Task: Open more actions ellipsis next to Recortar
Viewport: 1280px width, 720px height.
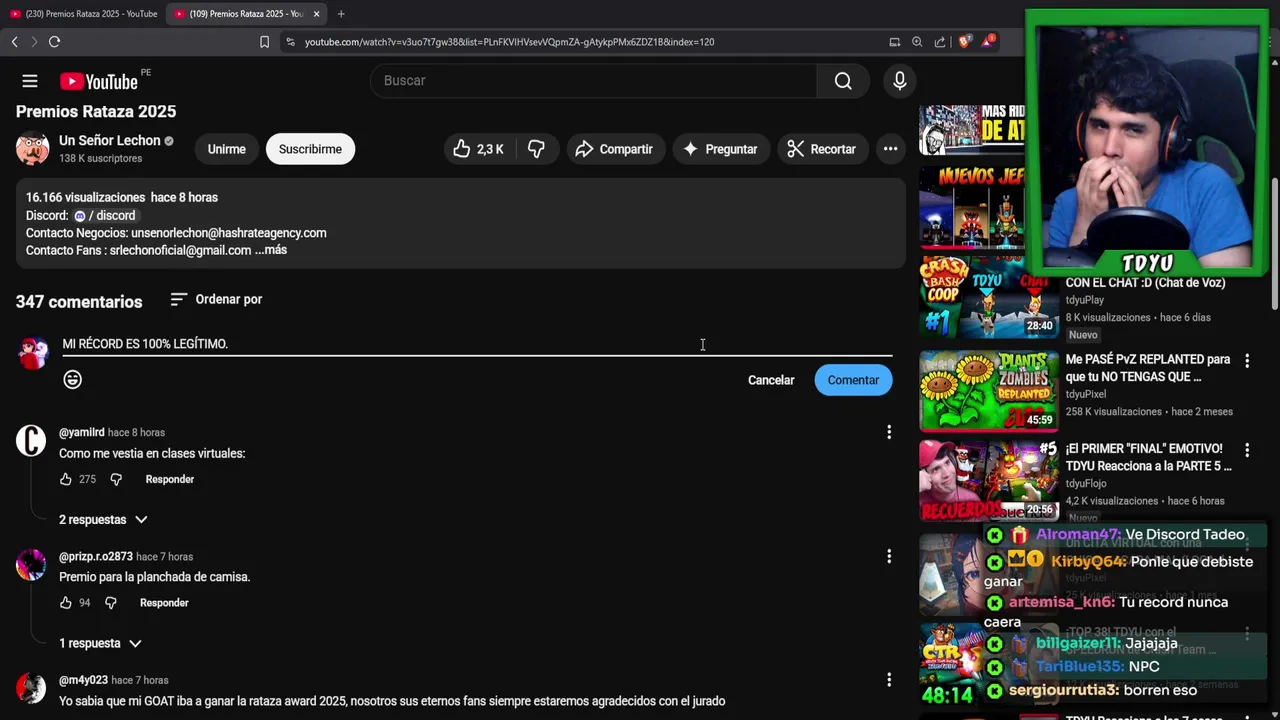Action: (x=890, y=149)
